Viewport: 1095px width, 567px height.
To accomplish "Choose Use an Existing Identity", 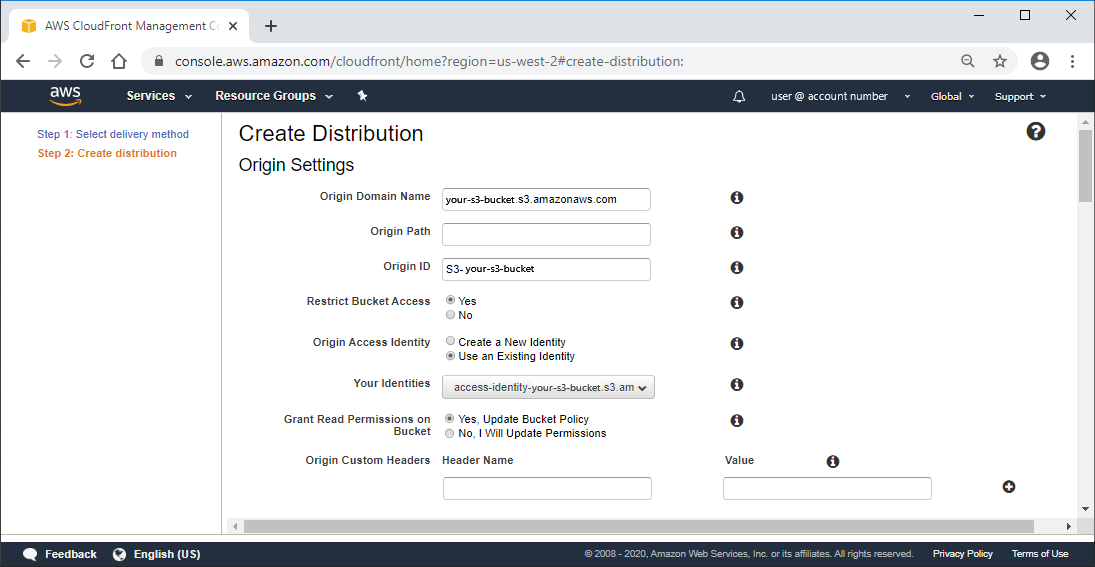I will pyautogui.click(x=450, y=356).
